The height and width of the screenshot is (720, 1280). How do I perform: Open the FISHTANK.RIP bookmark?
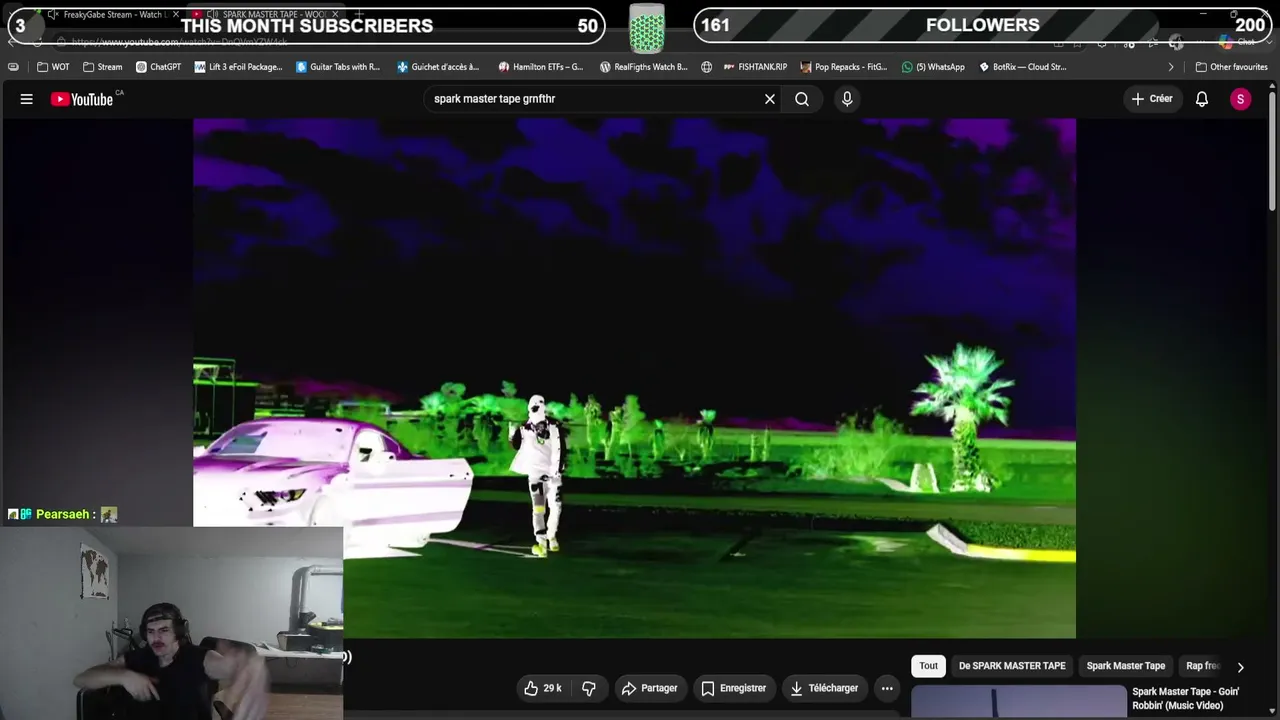[755, 67]
